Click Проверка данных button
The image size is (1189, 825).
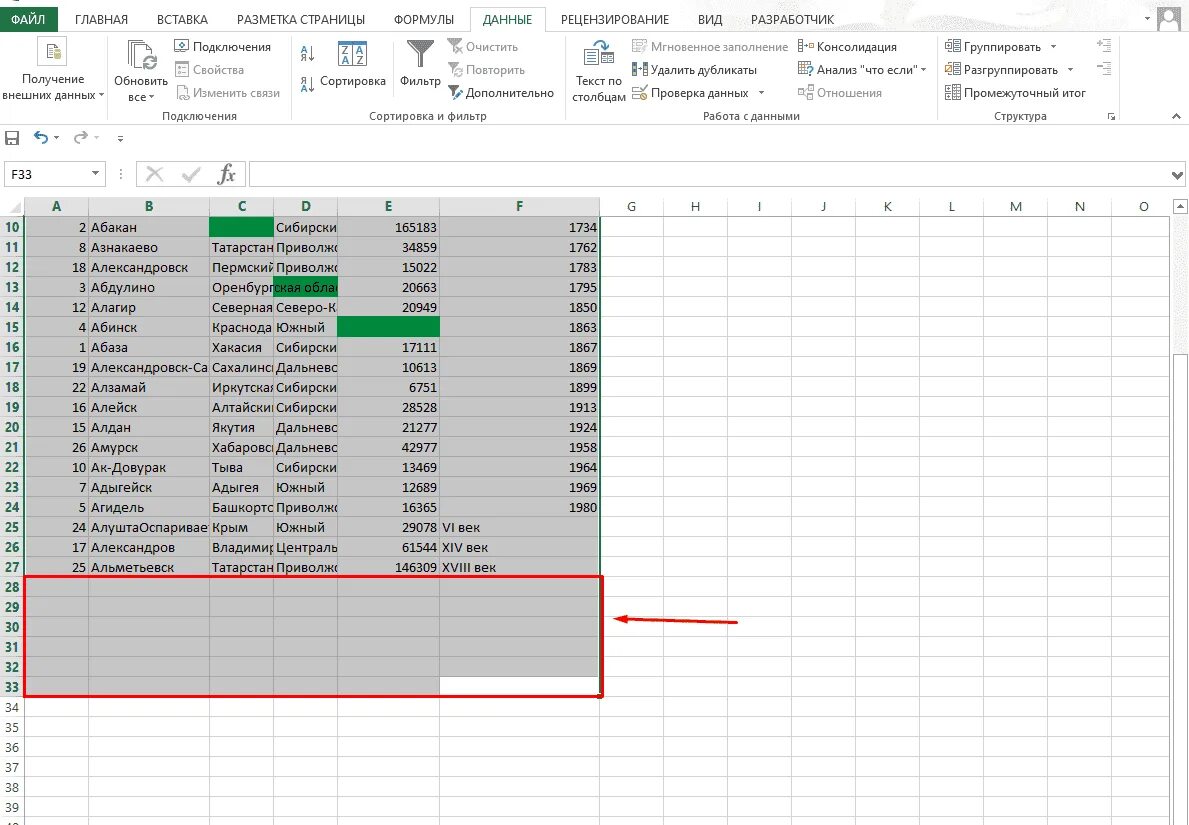click(x=691, y=93)
